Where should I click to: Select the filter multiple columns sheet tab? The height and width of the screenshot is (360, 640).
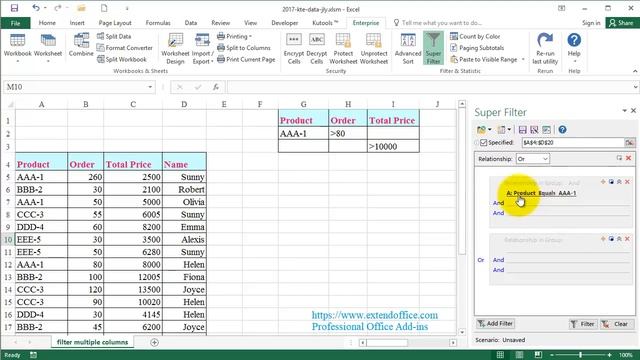(92, 342)
